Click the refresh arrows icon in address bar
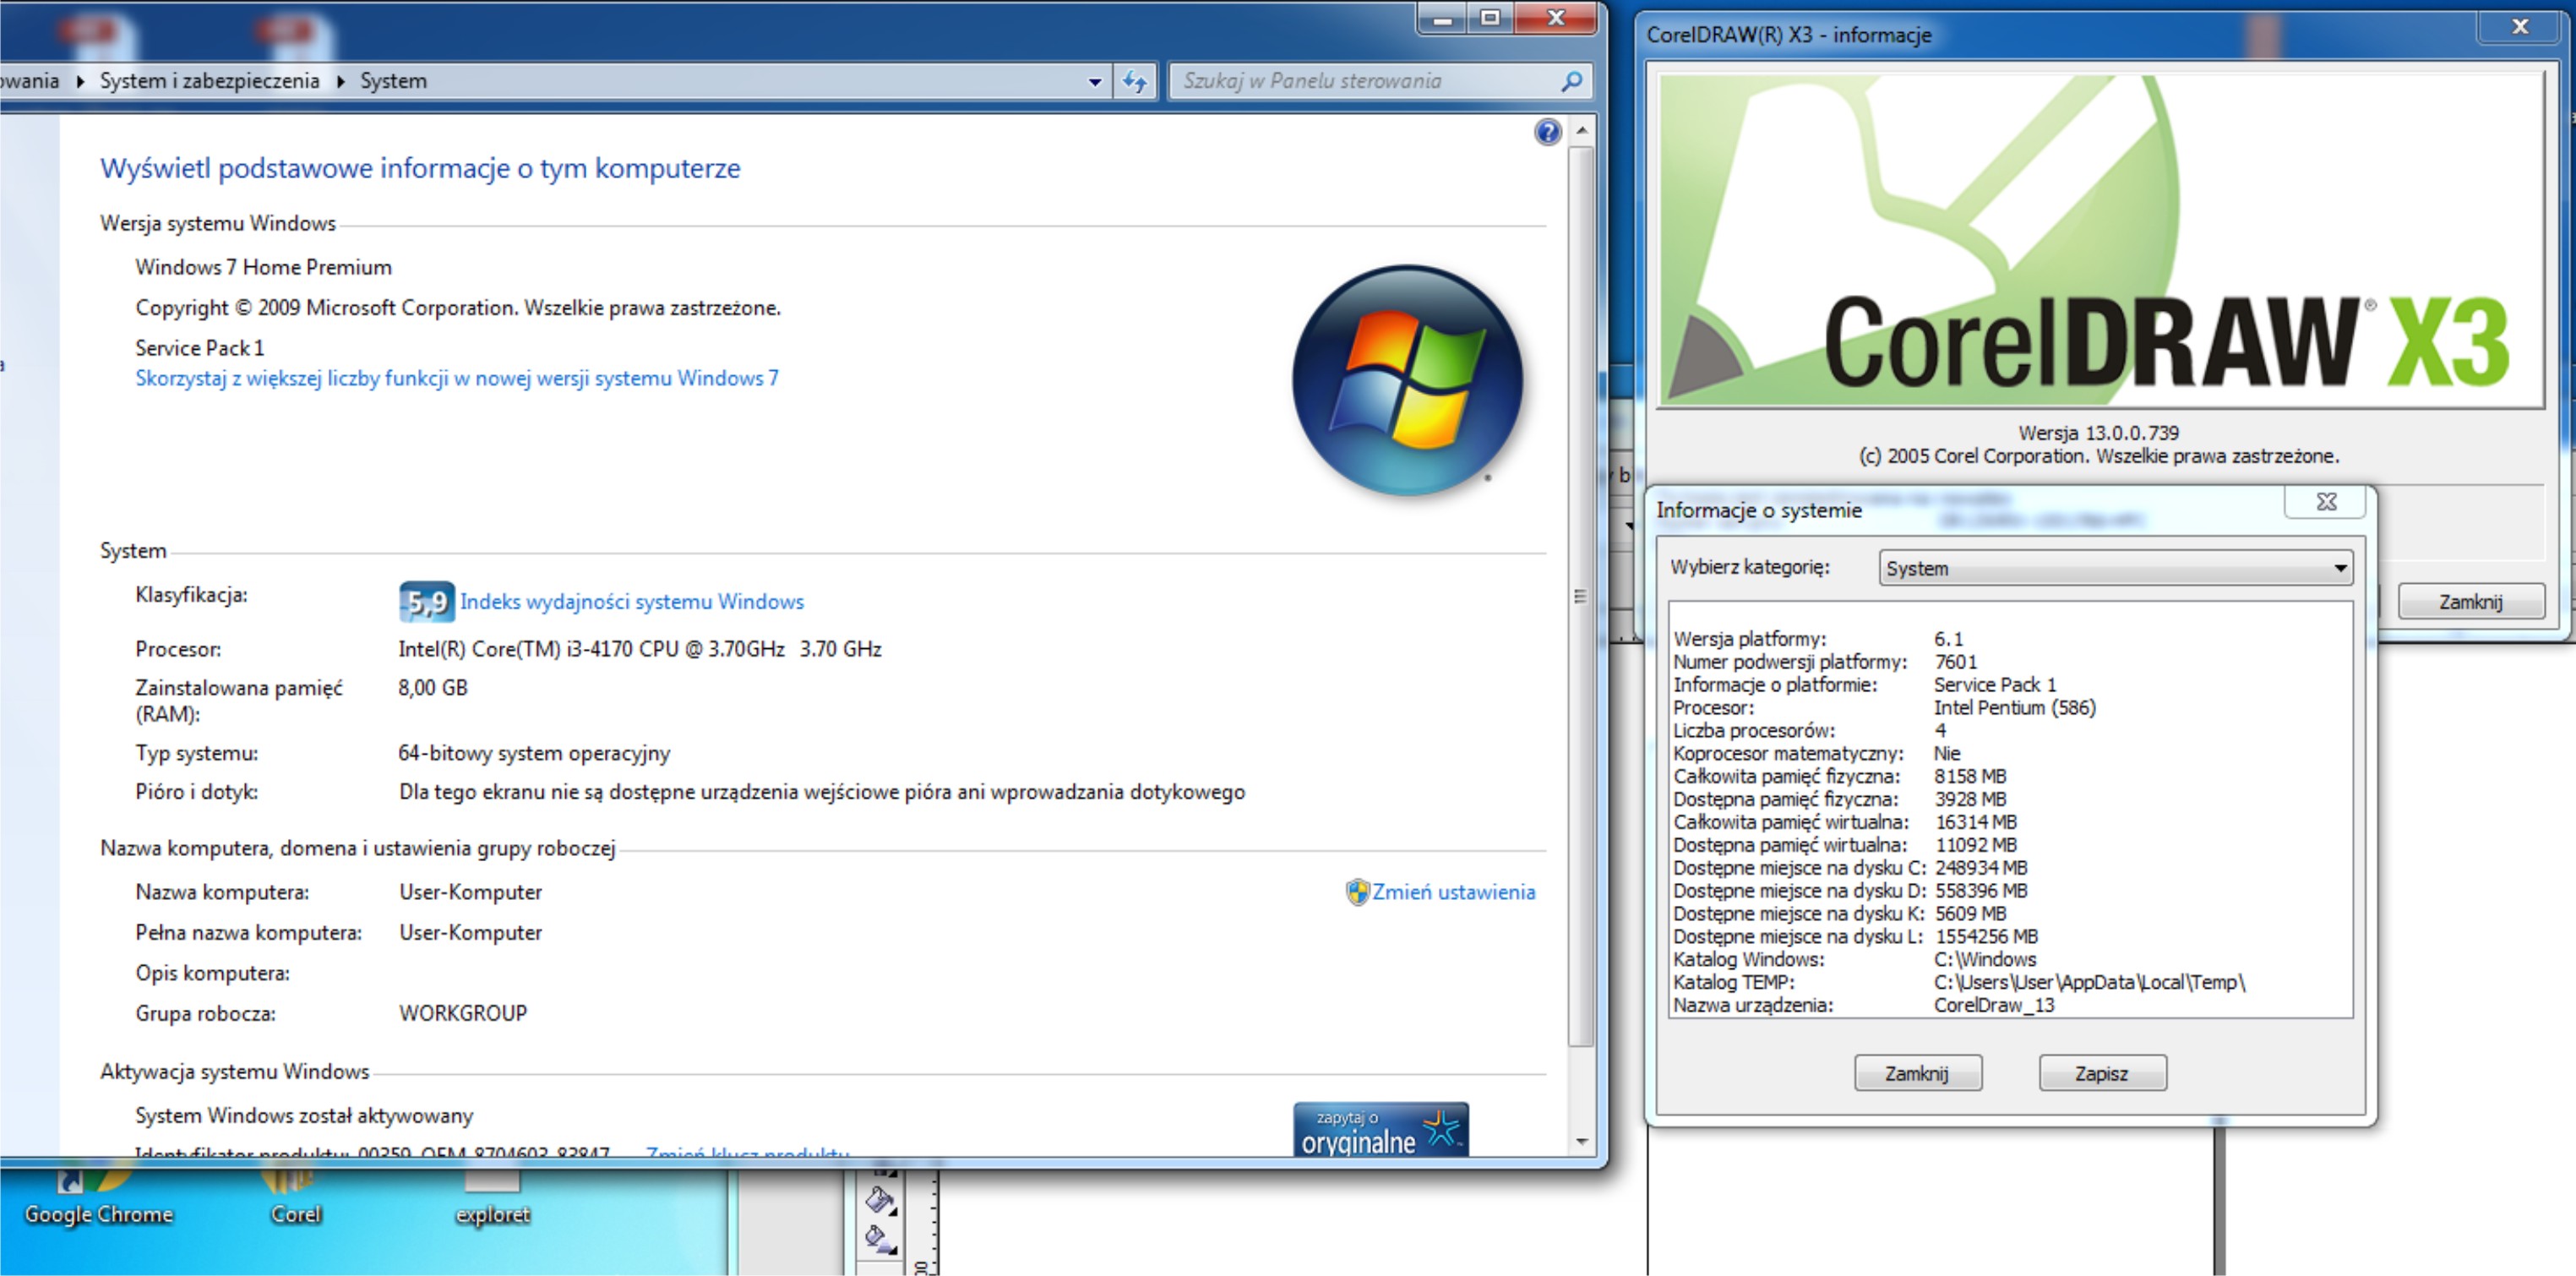2576x1276 pixels. [1134, 81]
